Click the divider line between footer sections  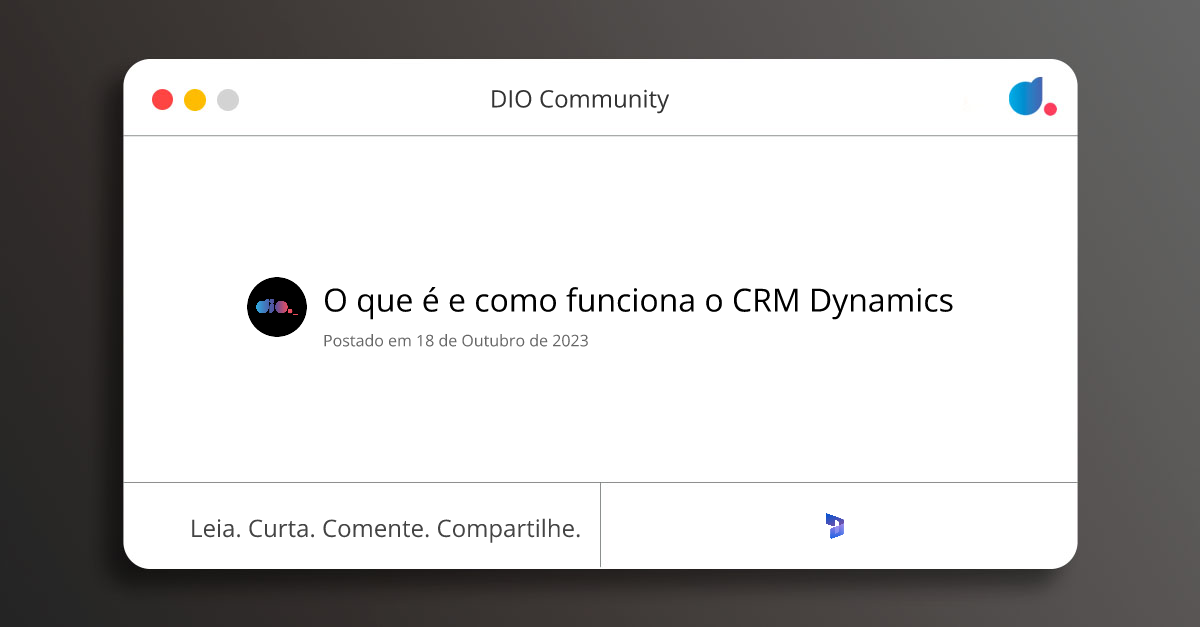click(x=600, y=525)
